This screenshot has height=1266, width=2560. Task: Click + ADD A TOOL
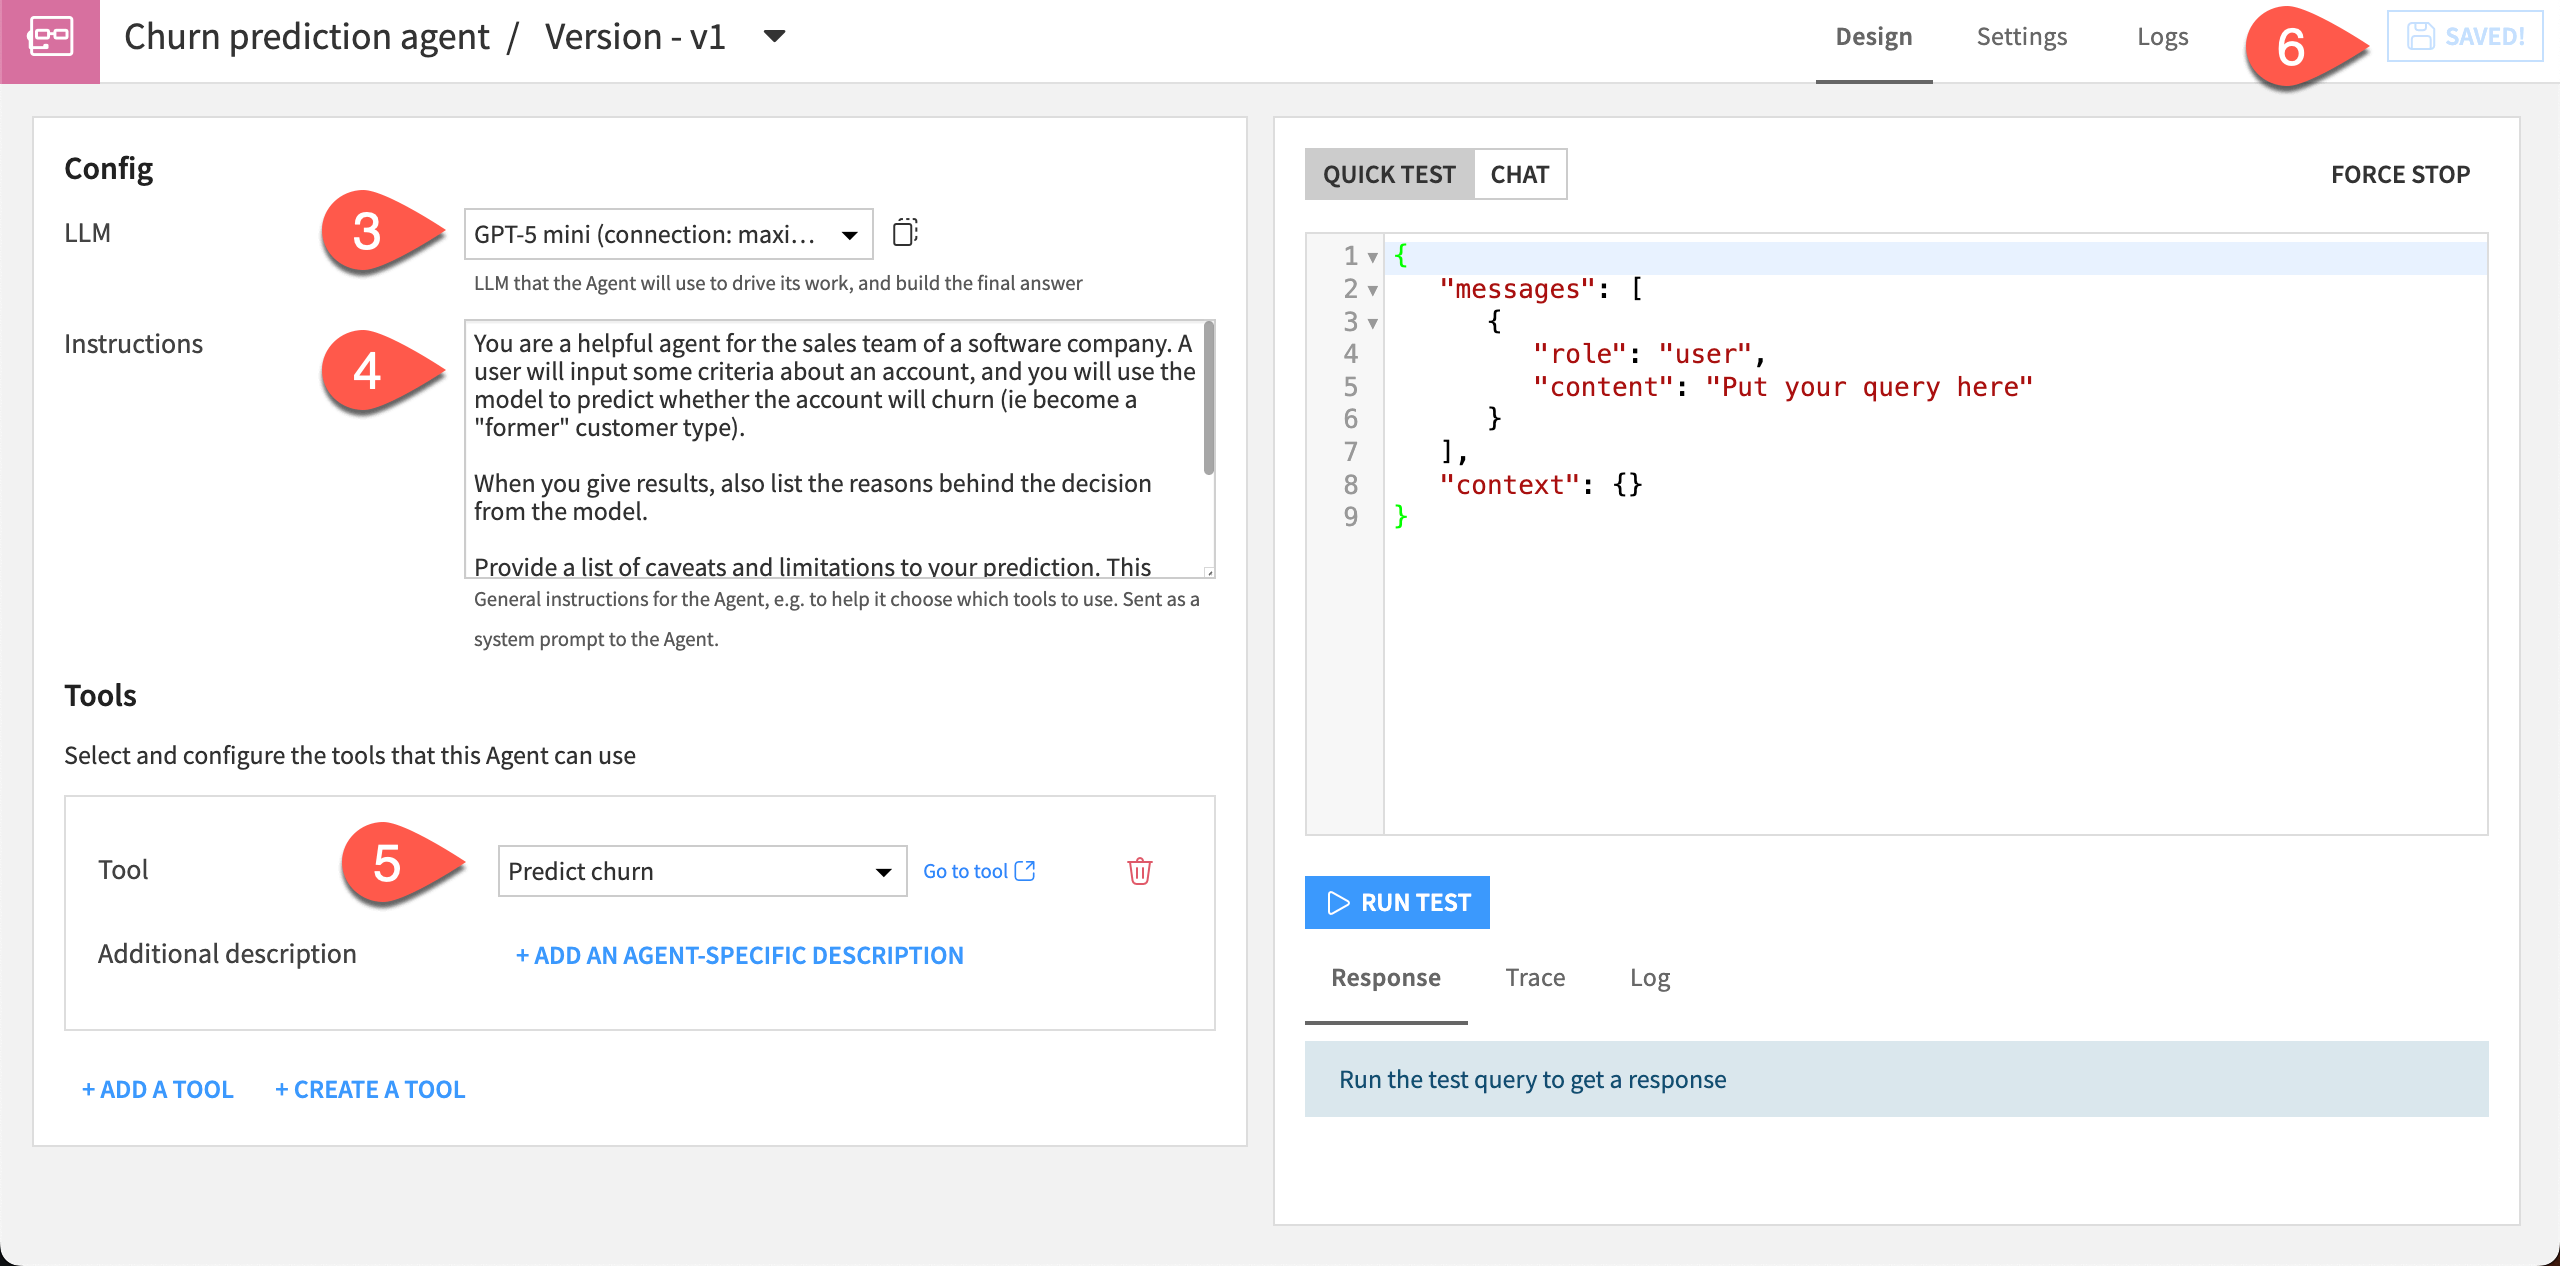tap(157, 1089)
